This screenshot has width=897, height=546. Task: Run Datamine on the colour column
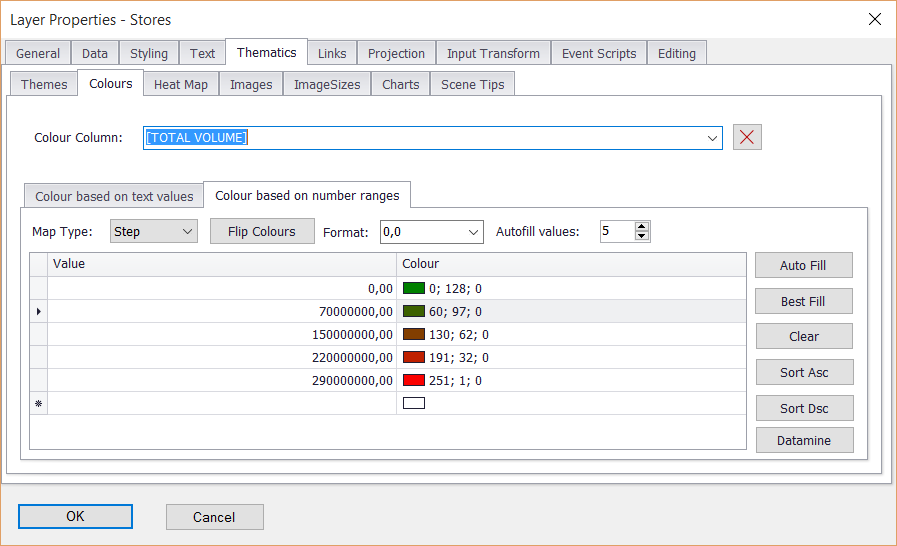coord(804,440)
